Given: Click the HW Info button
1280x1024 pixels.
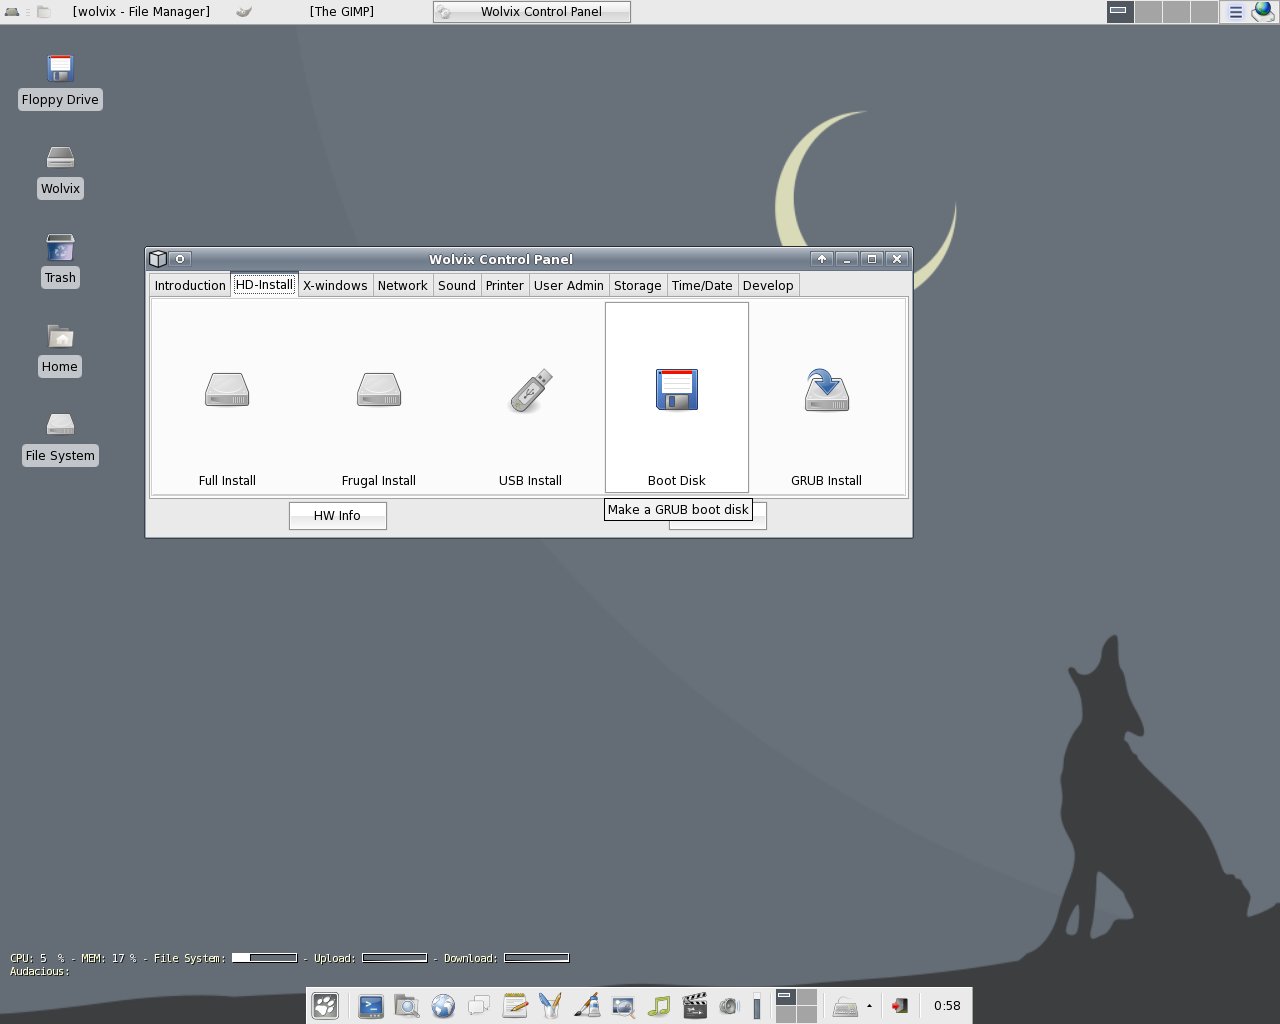Looking at the screenshot, I should pyautogui.click(x=337, y=516).
